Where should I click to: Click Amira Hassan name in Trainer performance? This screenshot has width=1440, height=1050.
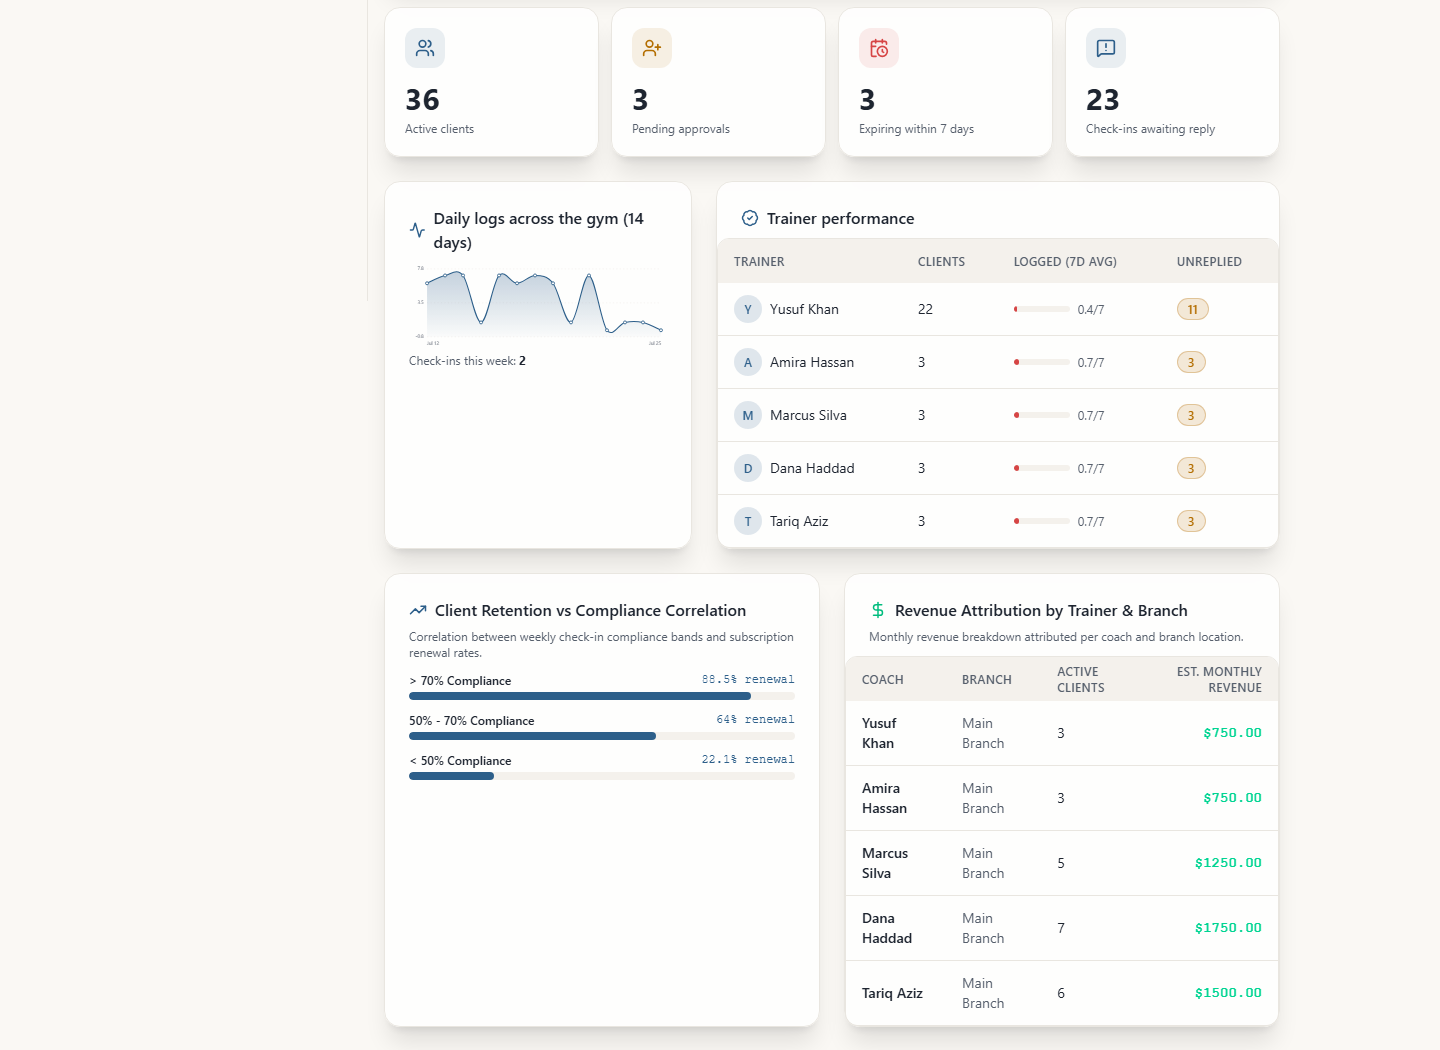(812, 362)
